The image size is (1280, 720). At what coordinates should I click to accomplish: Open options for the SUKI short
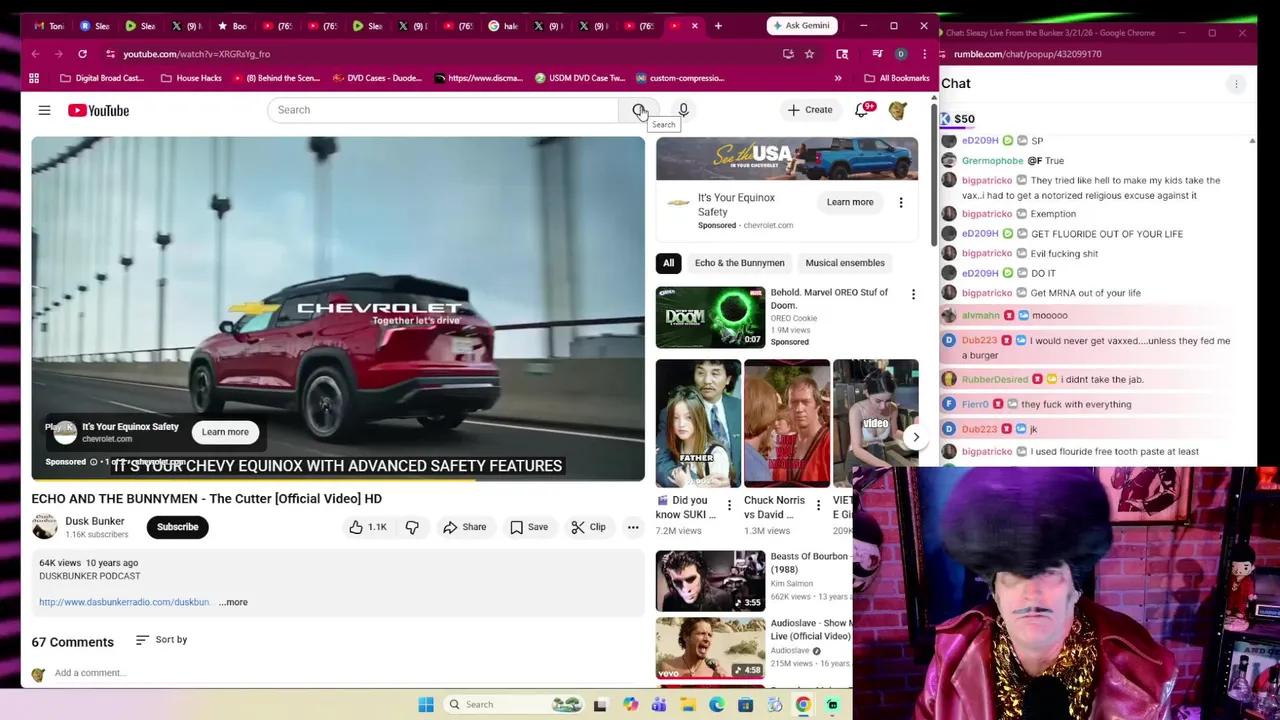point(729,506)
